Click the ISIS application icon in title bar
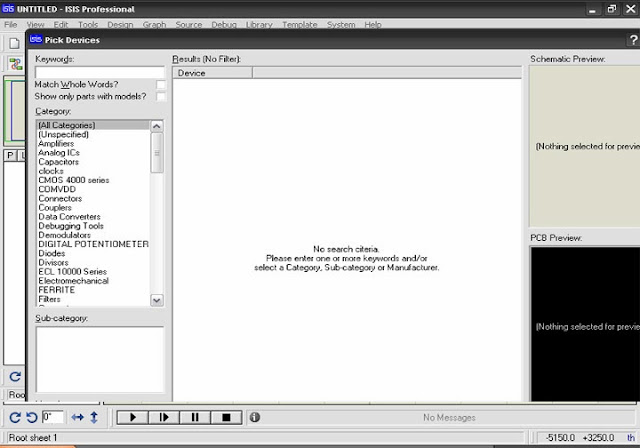This screenshot has height=448, width=640. tap(8, 9)
